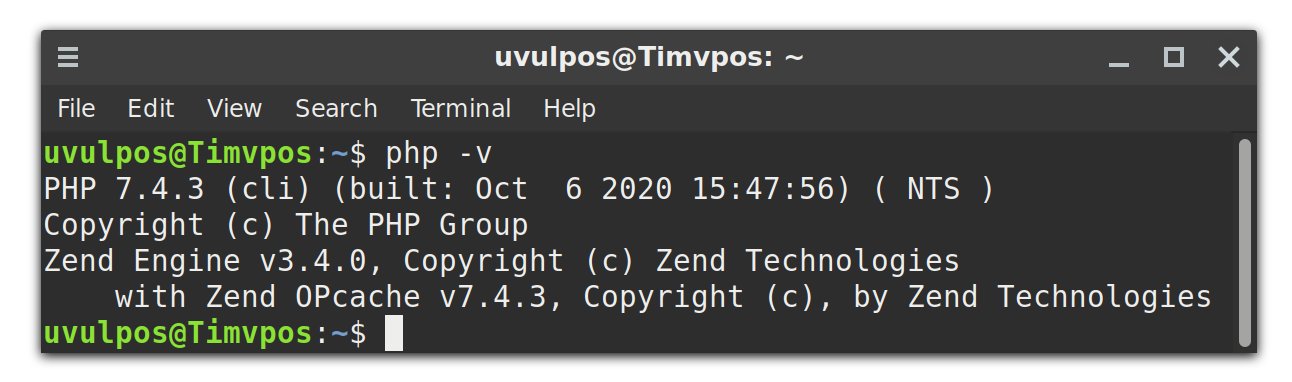Open the Search menu
The image size is (1292, 382).
[336, 108]
